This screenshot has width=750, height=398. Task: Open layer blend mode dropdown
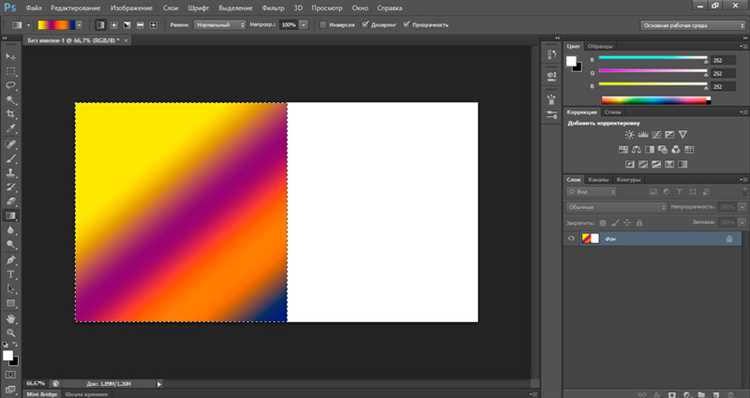pos(616,207)
